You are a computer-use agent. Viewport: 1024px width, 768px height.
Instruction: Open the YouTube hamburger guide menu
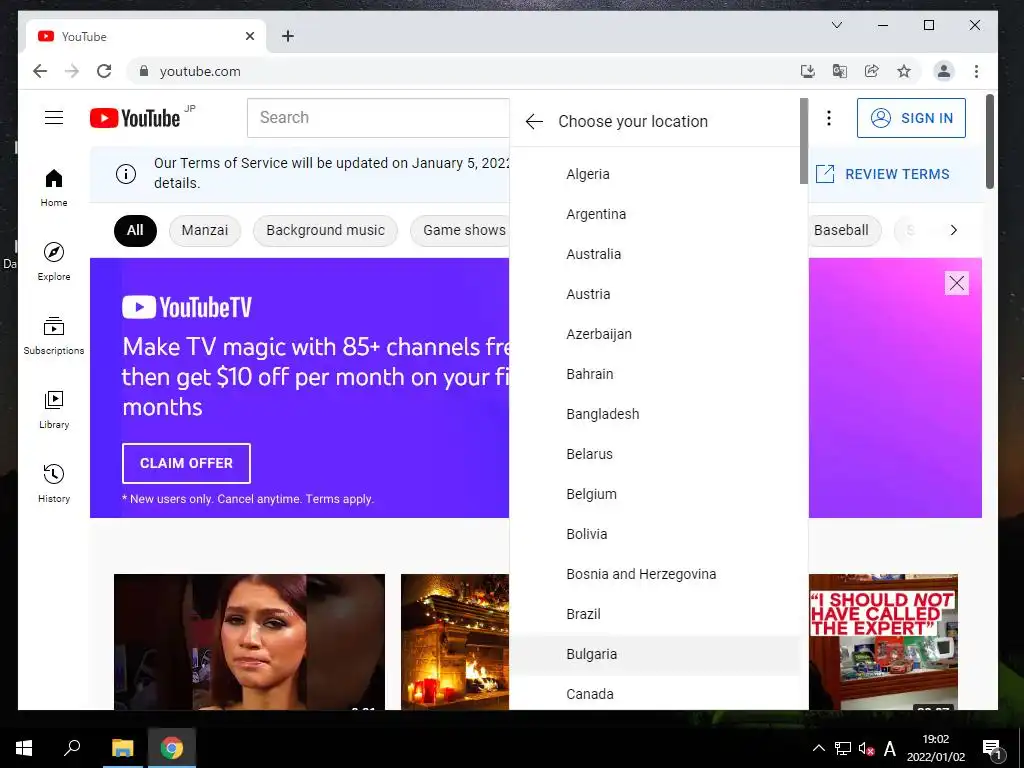pyautogui.click(x=54, y=118)
